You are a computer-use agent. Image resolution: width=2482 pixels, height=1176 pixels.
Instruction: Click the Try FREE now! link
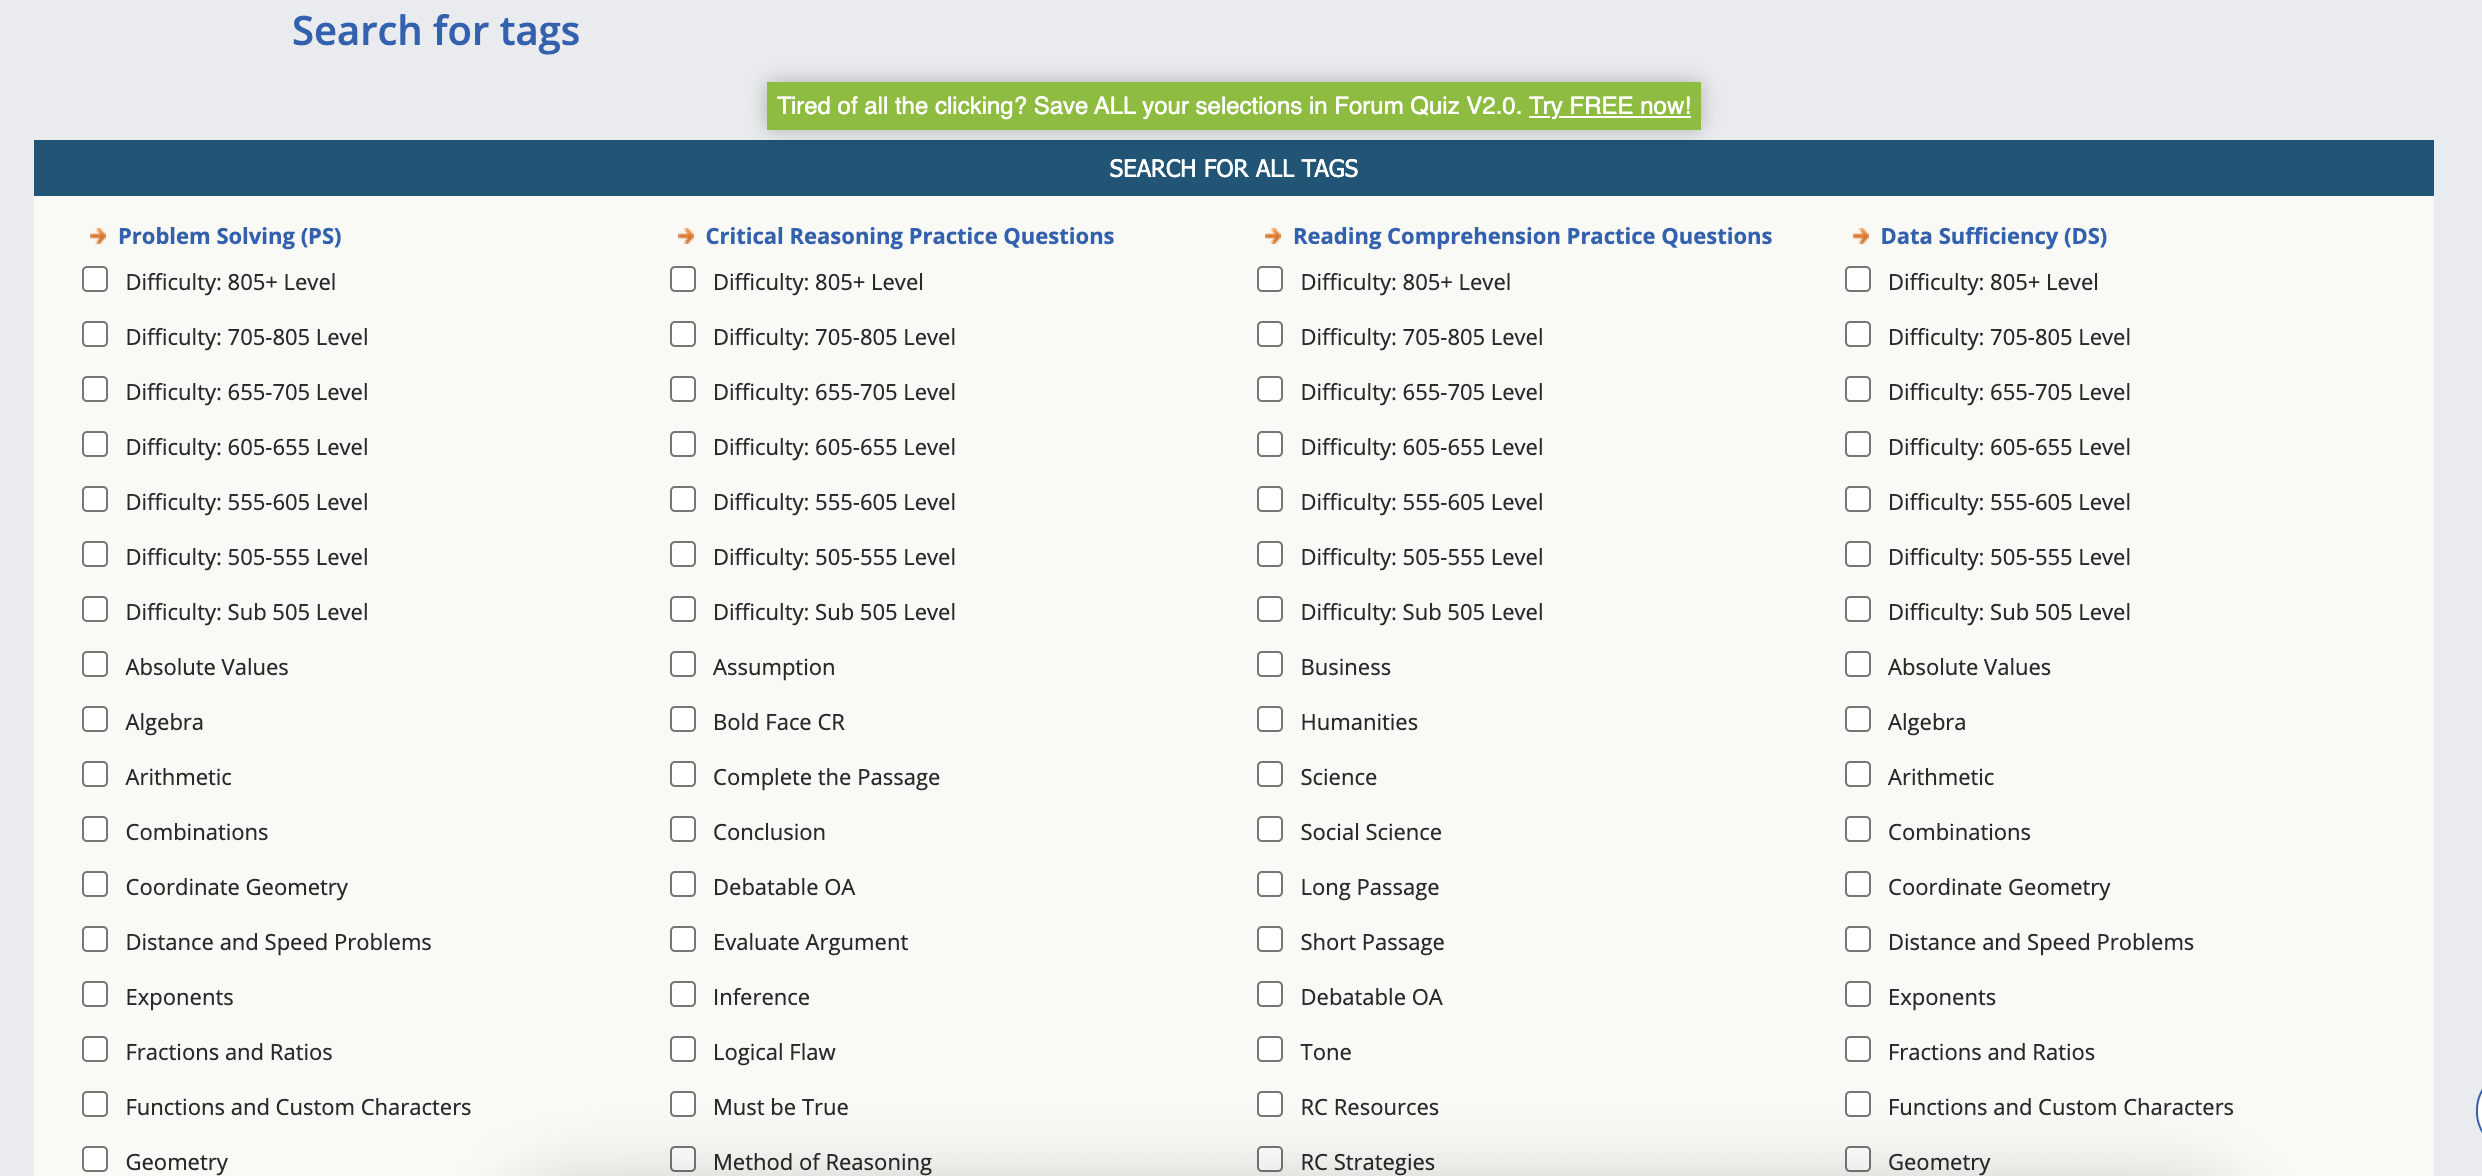(x=1609, y=106)
